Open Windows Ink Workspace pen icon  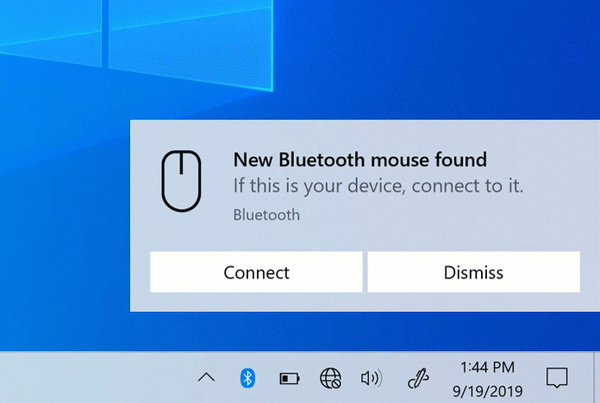click(x=418, y=378)
